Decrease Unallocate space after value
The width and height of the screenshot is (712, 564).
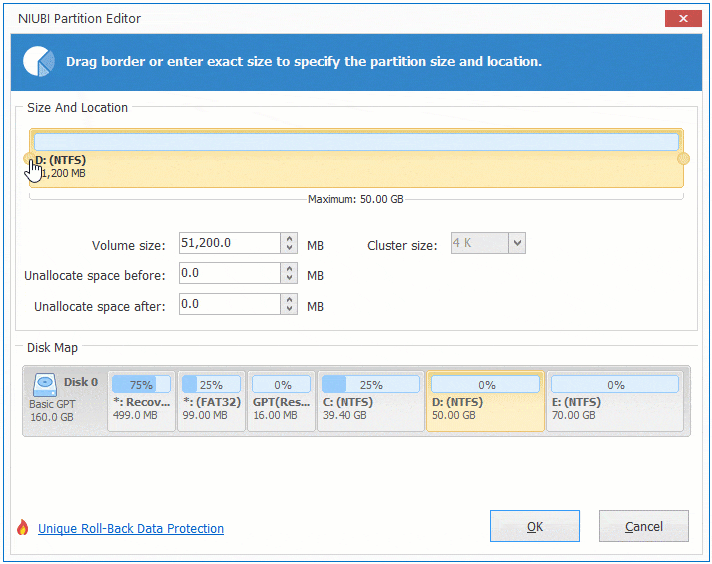point(289,309)
